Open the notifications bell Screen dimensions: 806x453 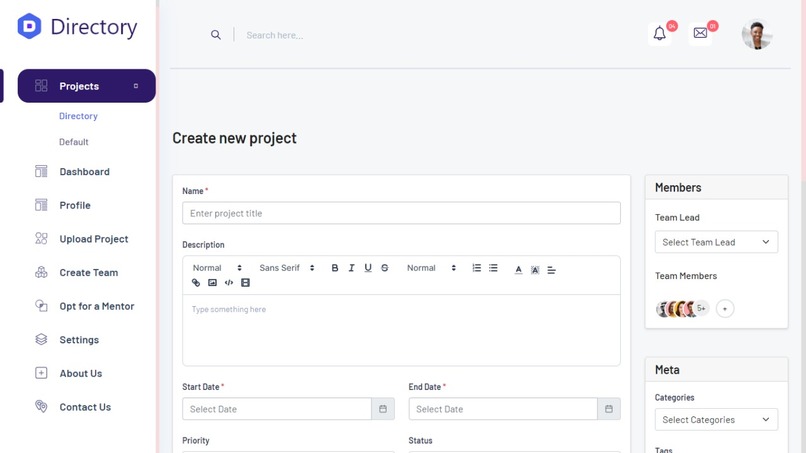tap(660, 34)
